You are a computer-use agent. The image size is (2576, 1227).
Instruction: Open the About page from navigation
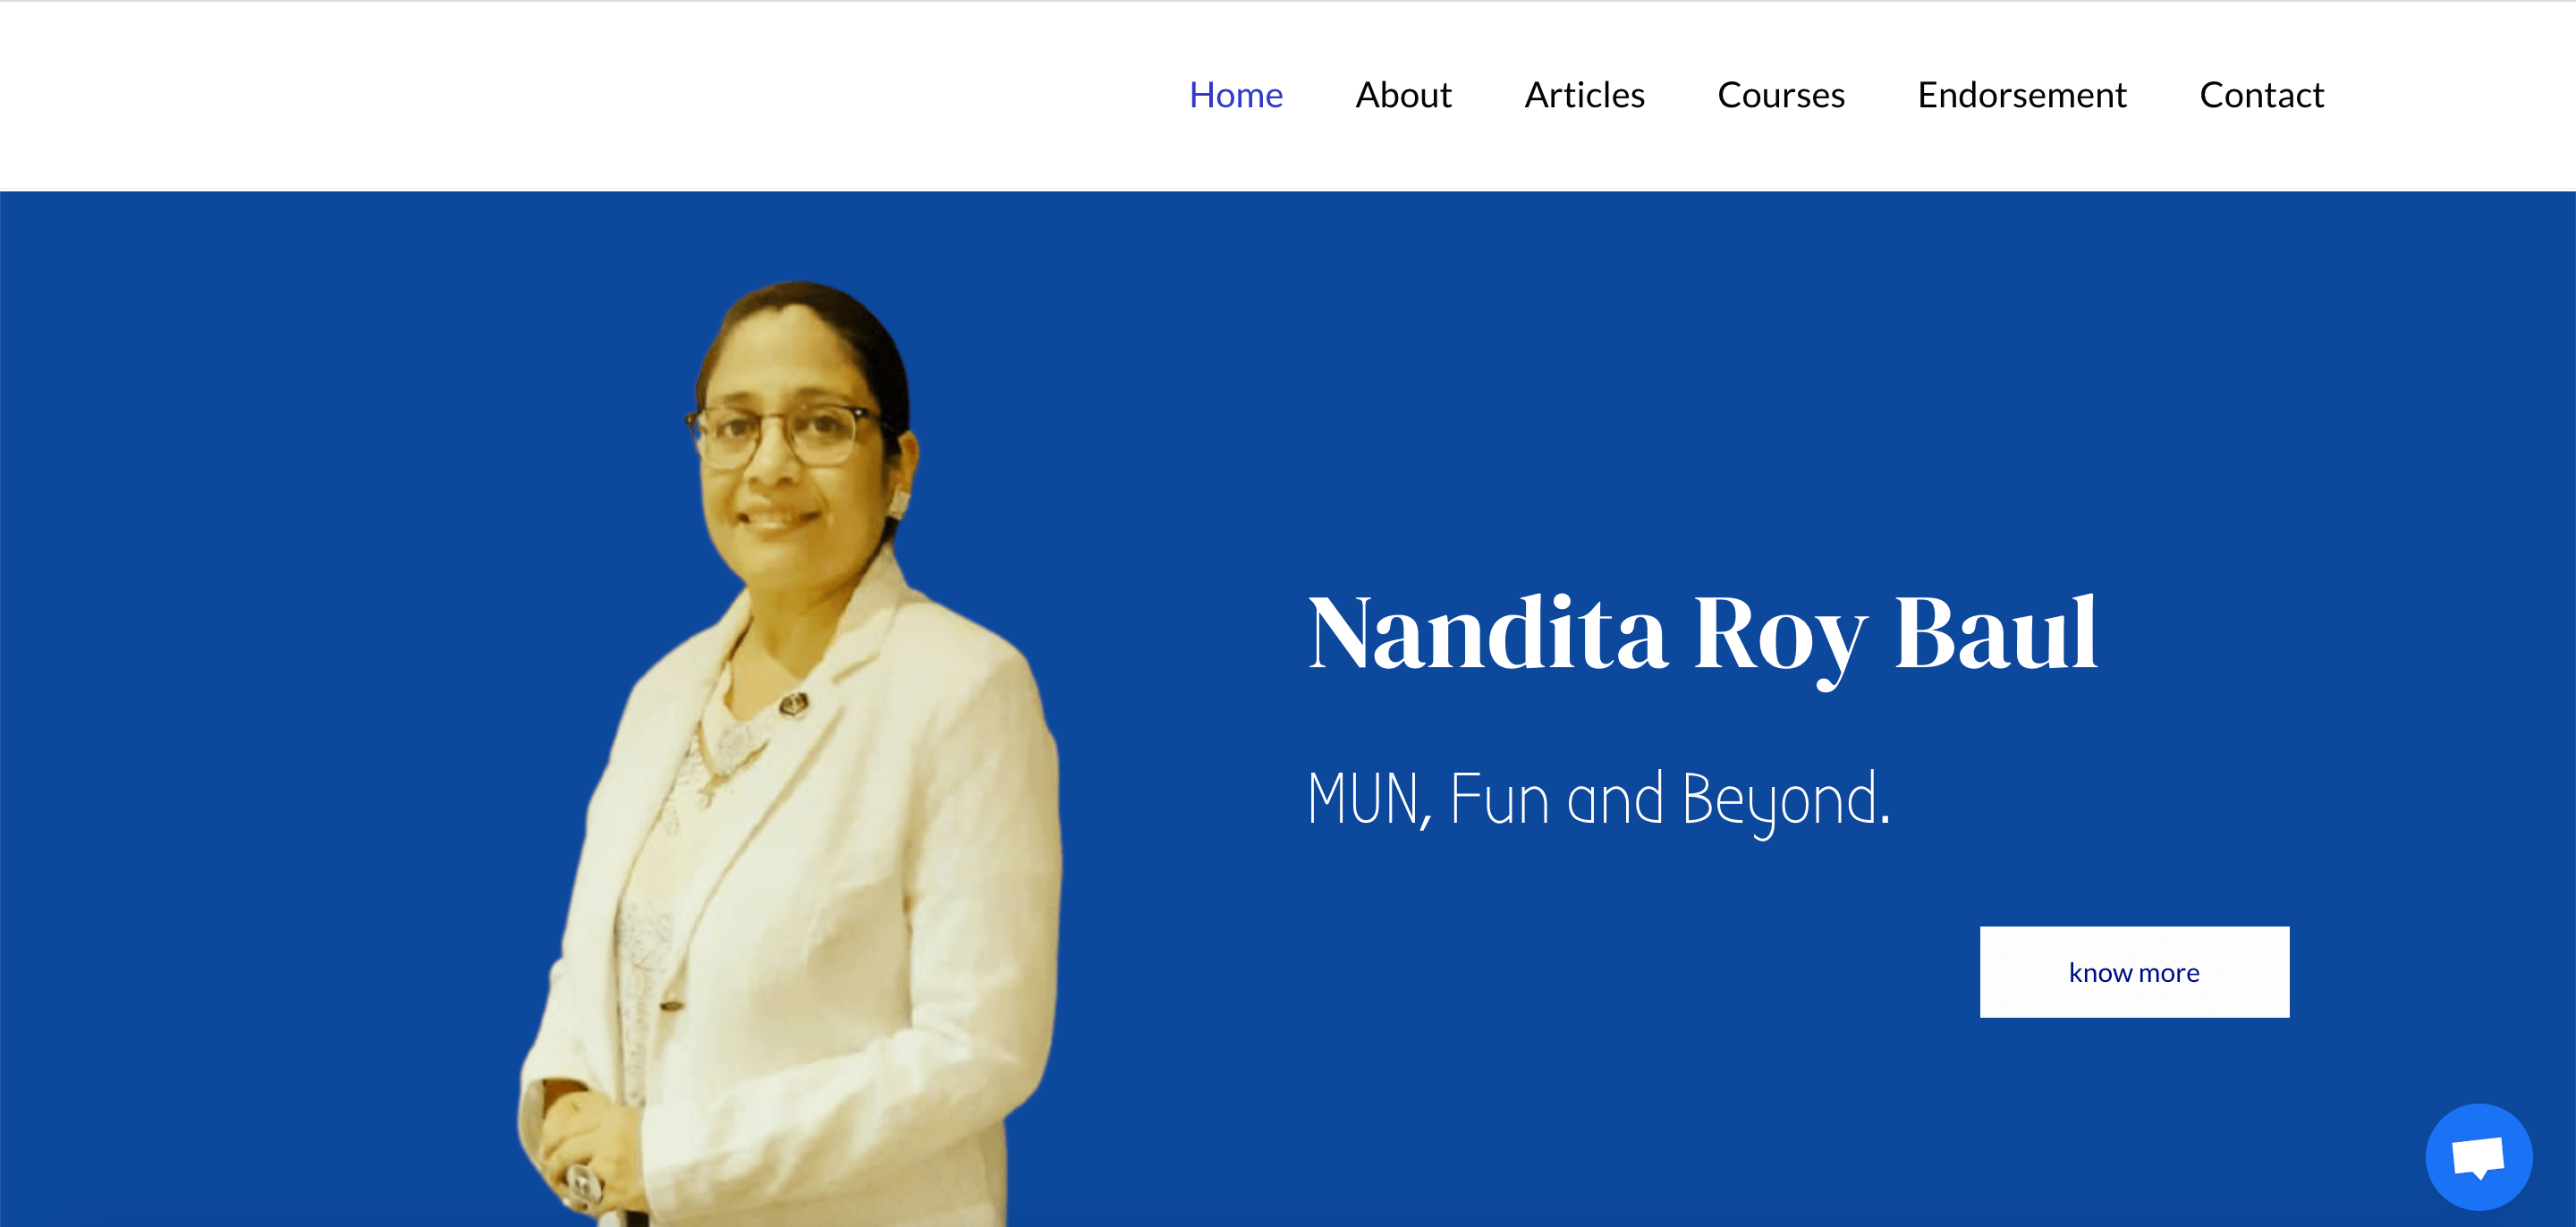click(x=1403, y=95)
